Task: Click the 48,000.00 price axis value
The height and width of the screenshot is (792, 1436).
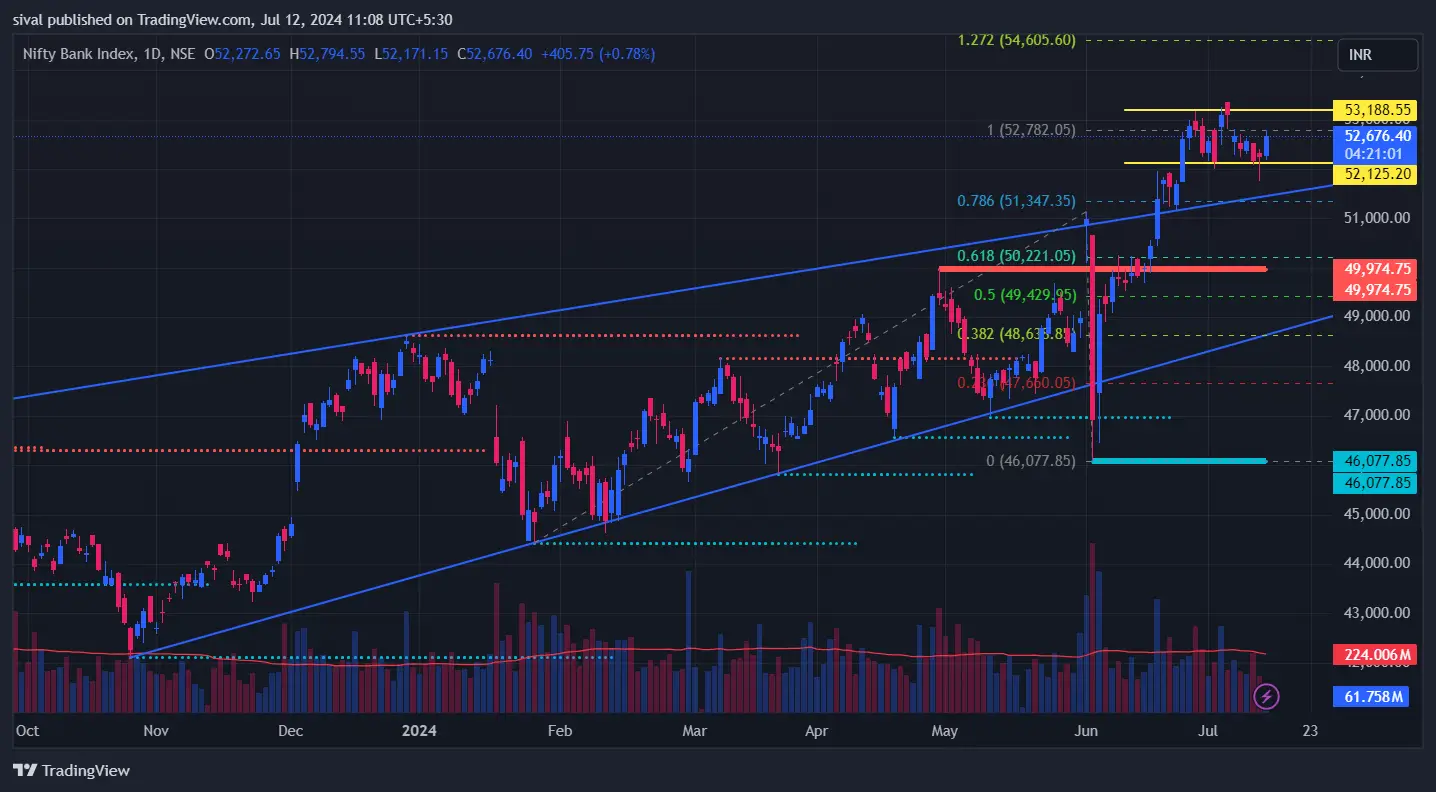Action: pyautogui.click(x=1377, y=365)
